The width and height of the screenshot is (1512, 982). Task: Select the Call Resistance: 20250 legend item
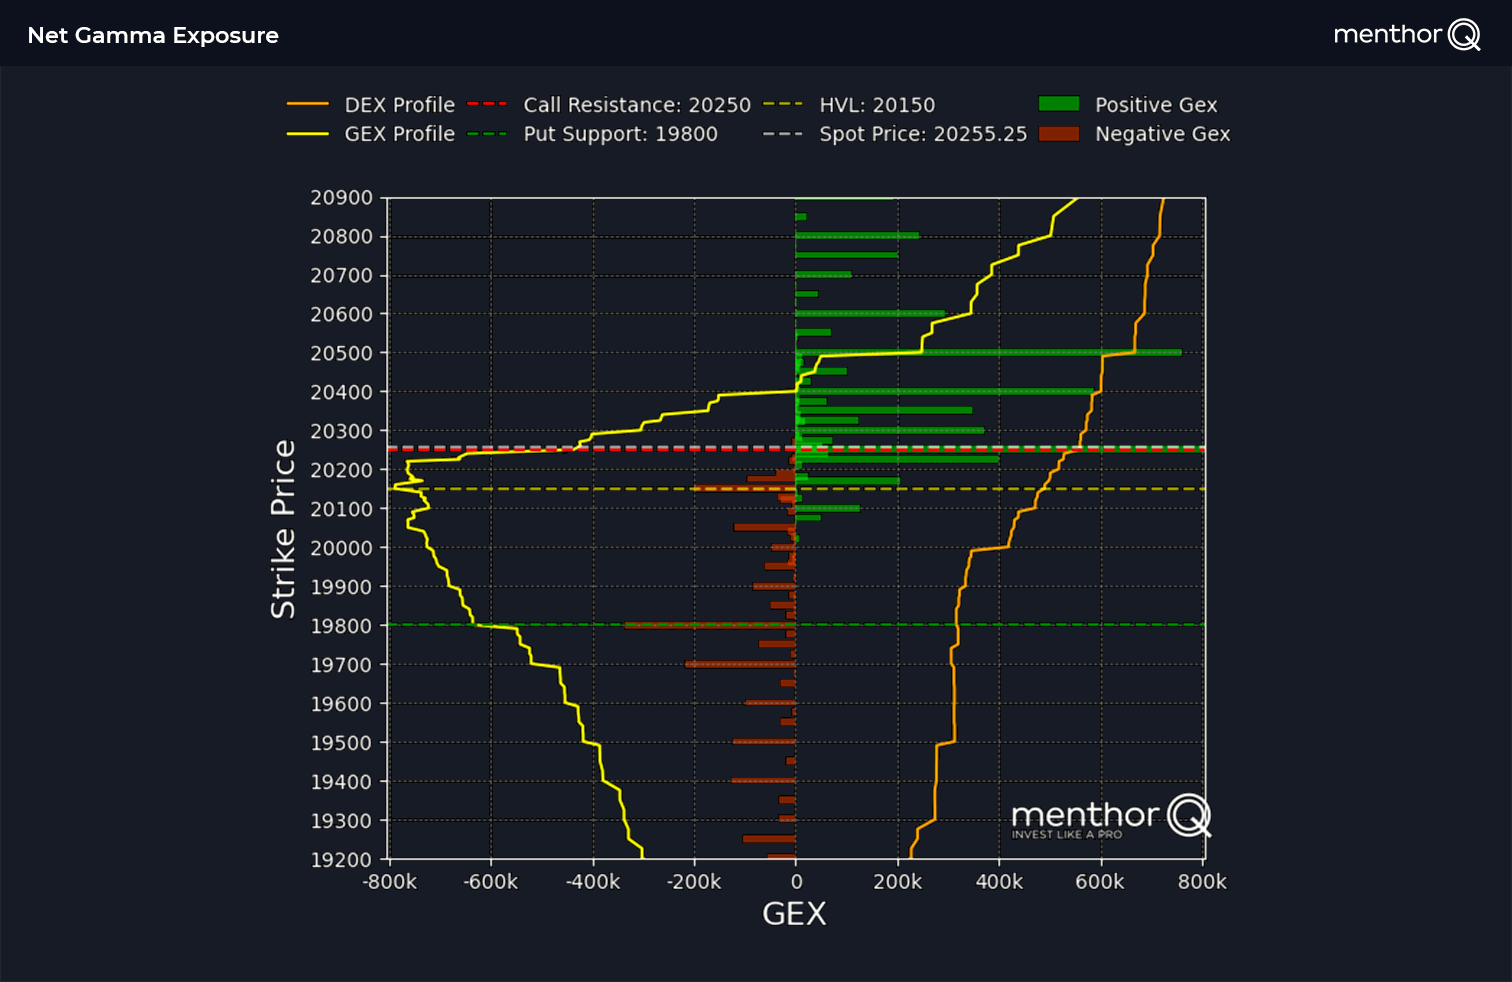coord(637,104)
